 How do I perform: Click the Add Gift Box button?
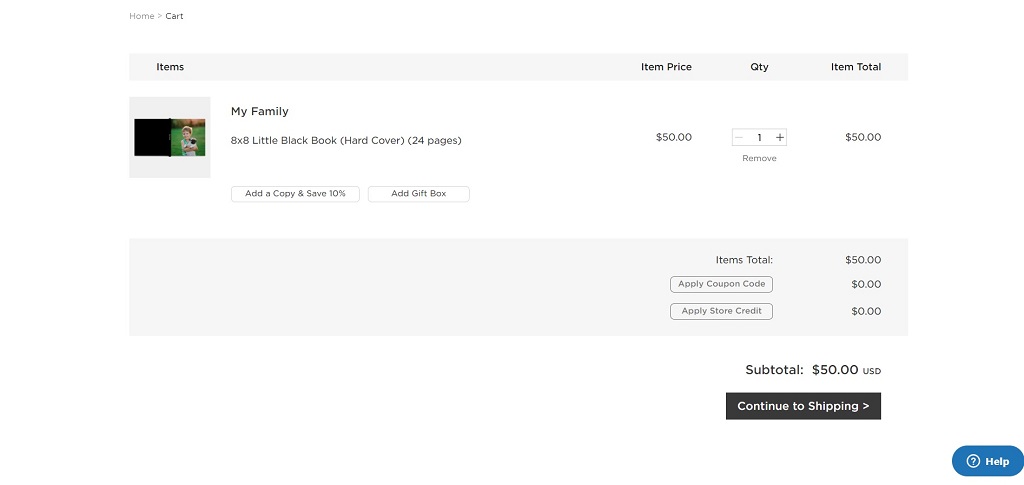419,194
